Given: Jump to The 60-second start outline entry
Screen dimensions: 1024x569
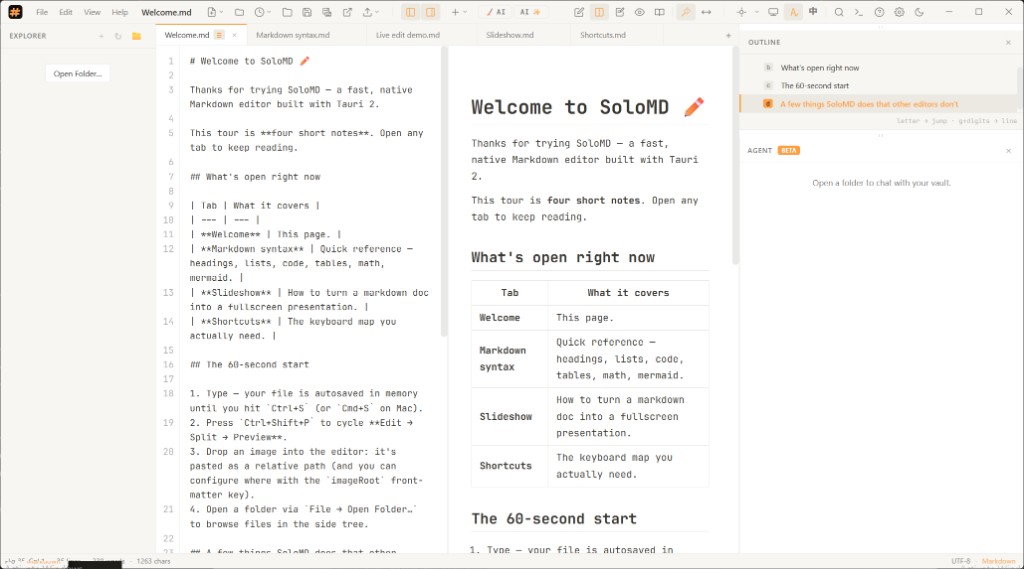Looking at the screenshot, I should pyautogui.click(x=814, y=86).
